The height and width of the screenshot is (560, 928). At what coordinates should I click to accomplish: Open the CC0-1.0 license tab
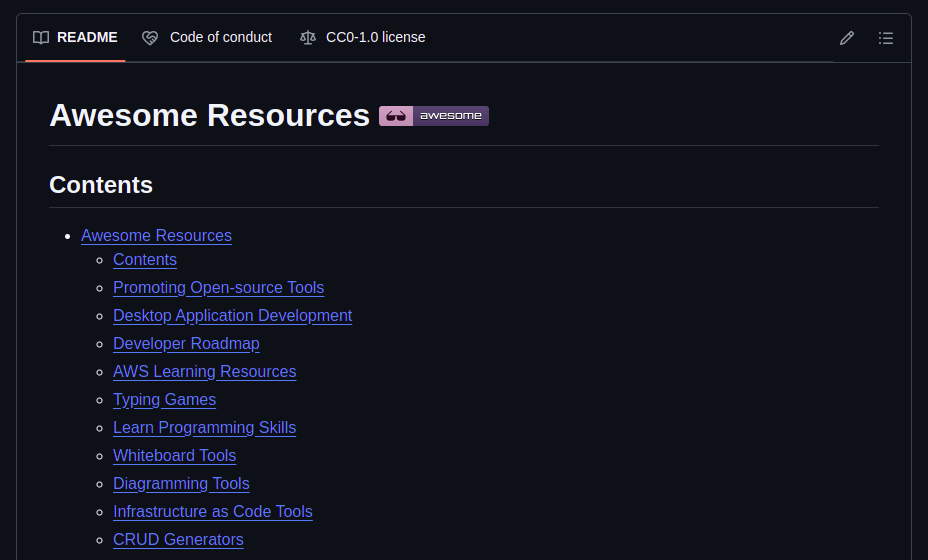pyautogui.click(x=375, y=38)
